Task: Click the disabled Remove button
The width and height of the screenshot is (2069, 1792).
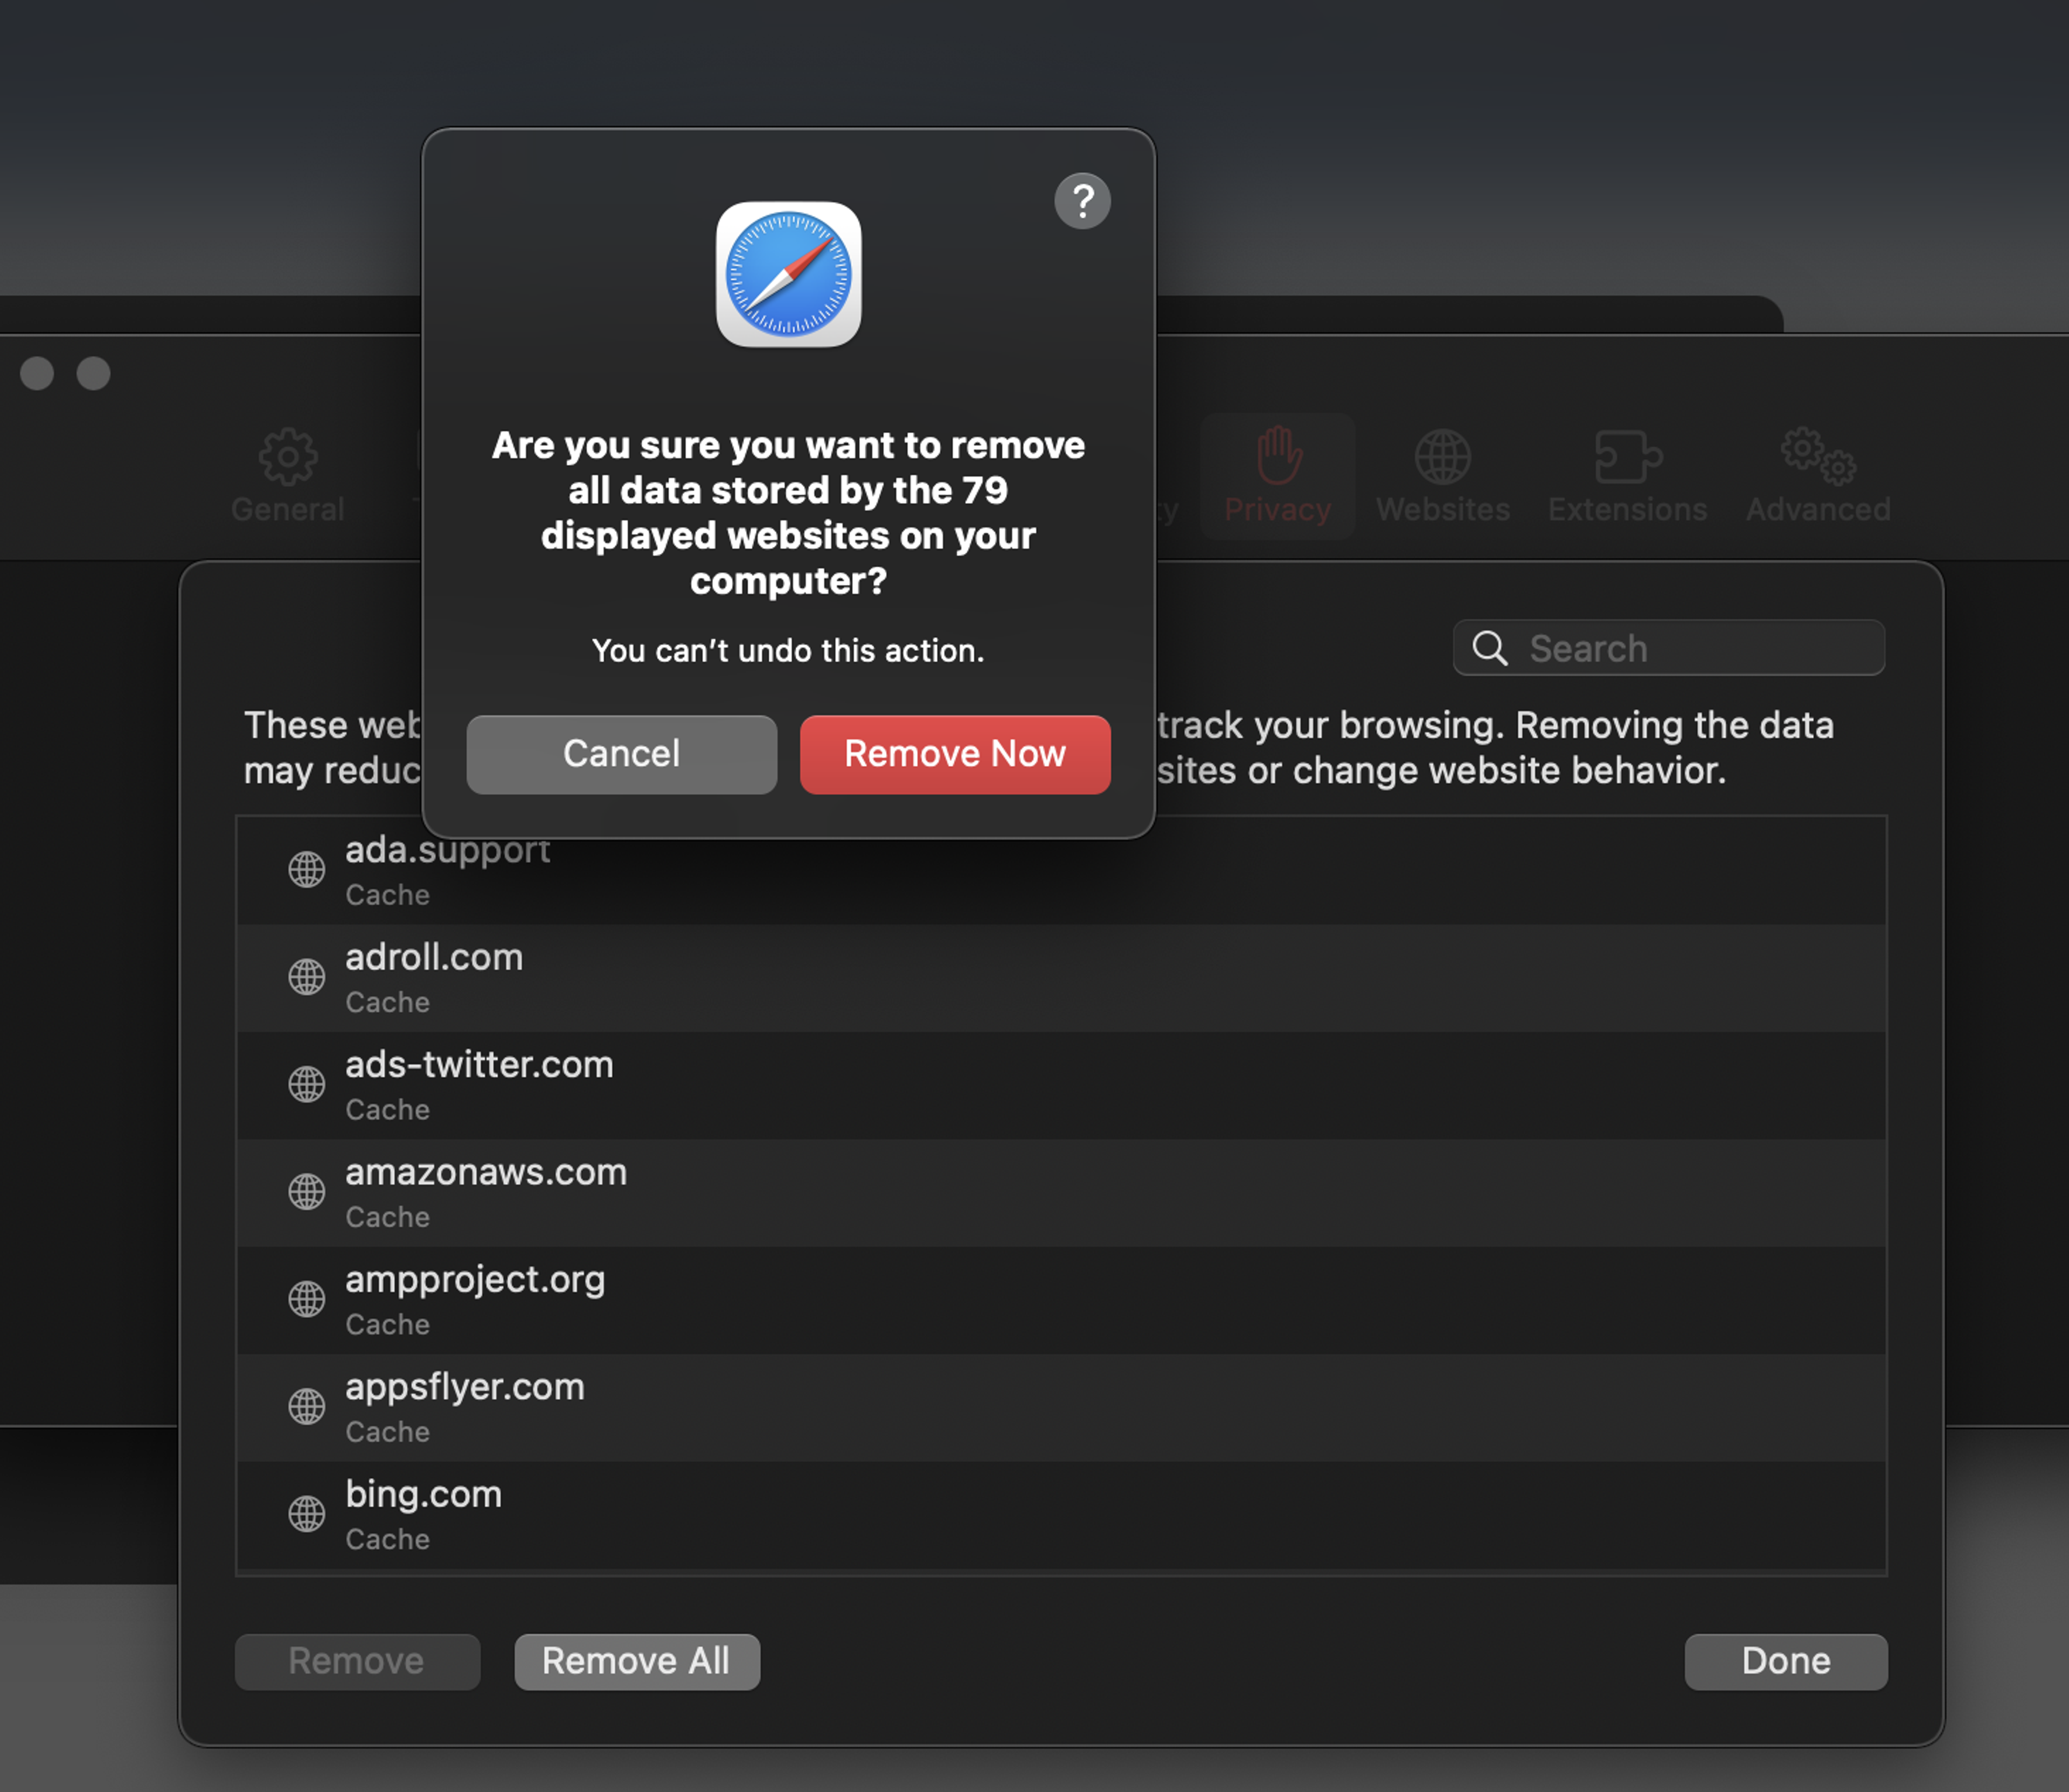Action: [357, 1661]
